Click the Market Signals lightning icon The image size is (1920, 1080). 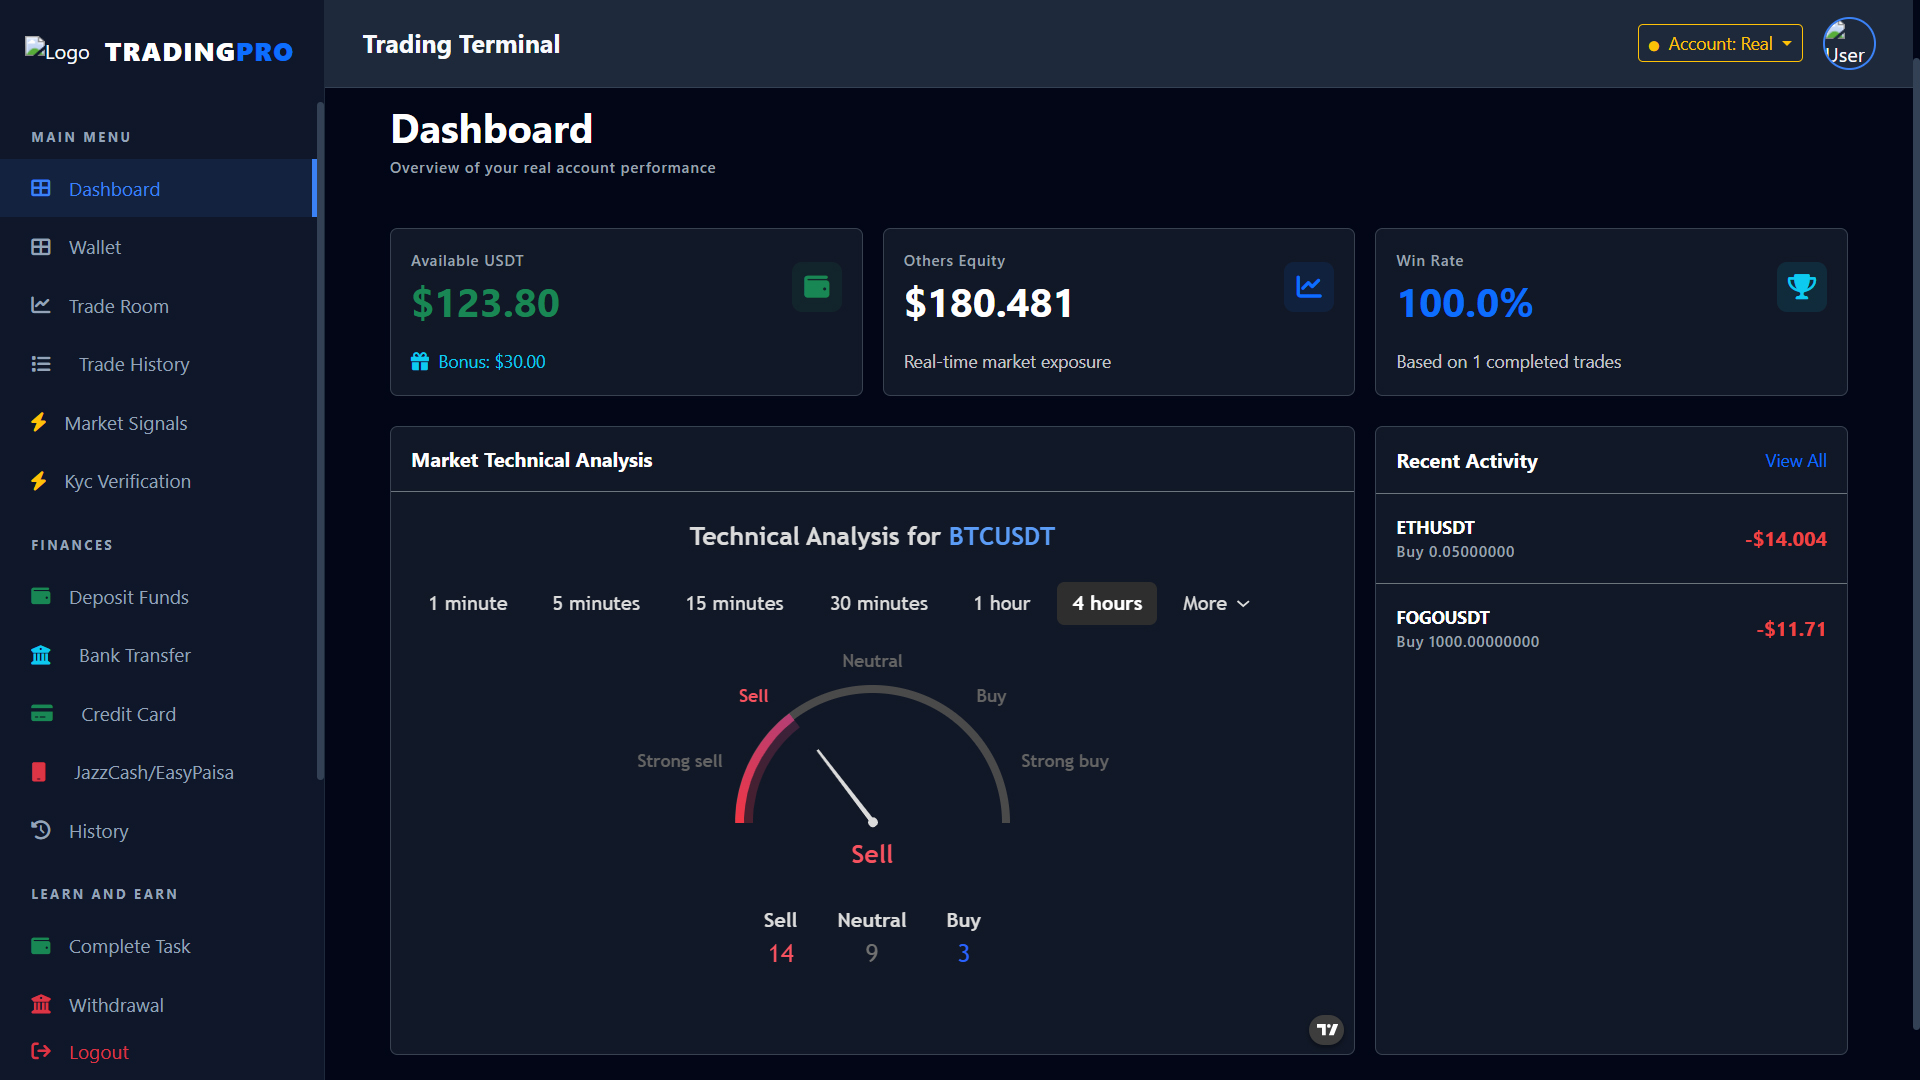pyautogui.click(x=39, y=423)
